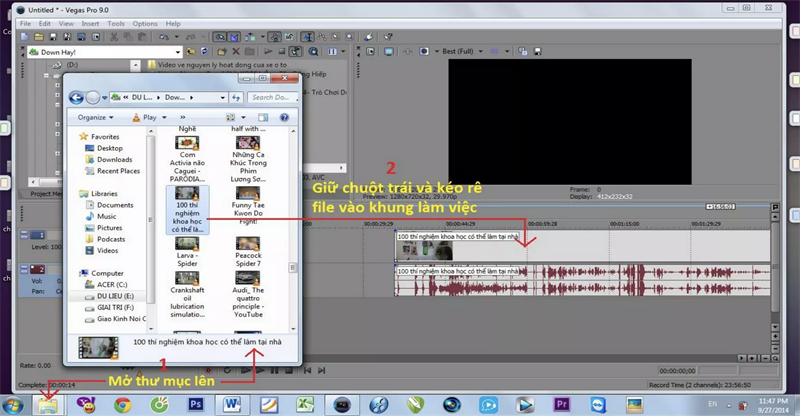
Task: Click the Word icon on the taskbar
Action: (232, 405)
